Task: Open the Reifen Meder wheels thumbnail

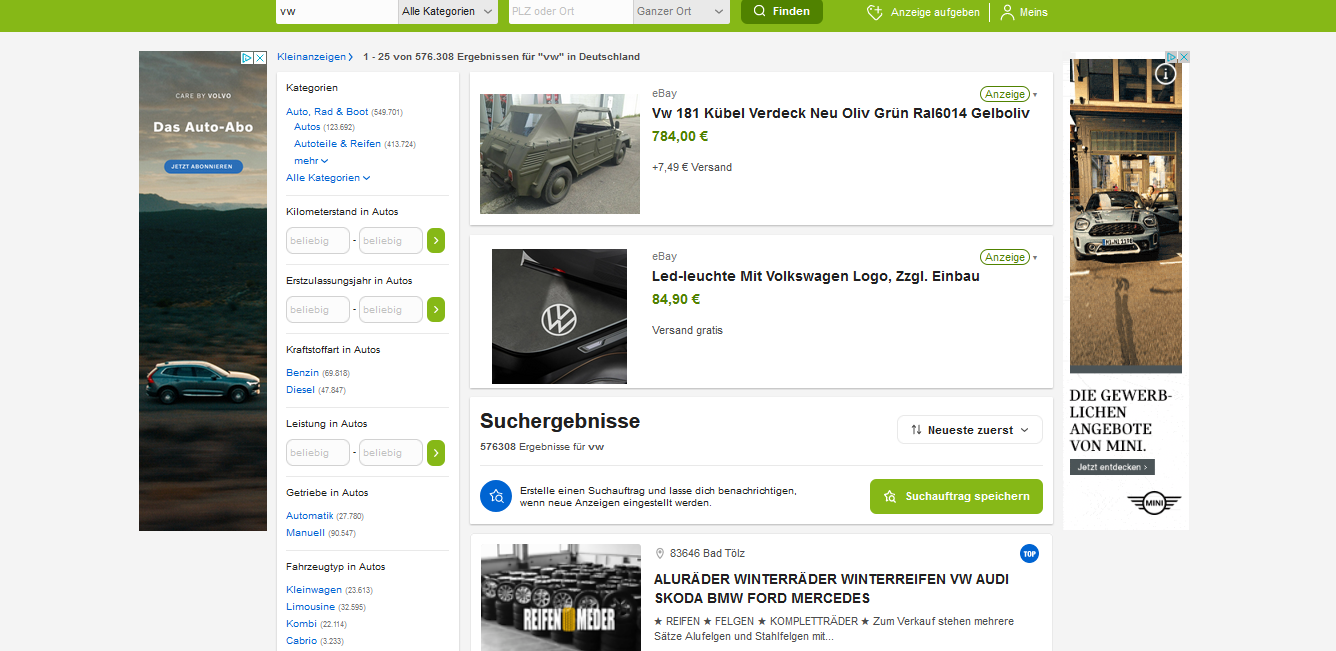Action: [x=561, y=597]
